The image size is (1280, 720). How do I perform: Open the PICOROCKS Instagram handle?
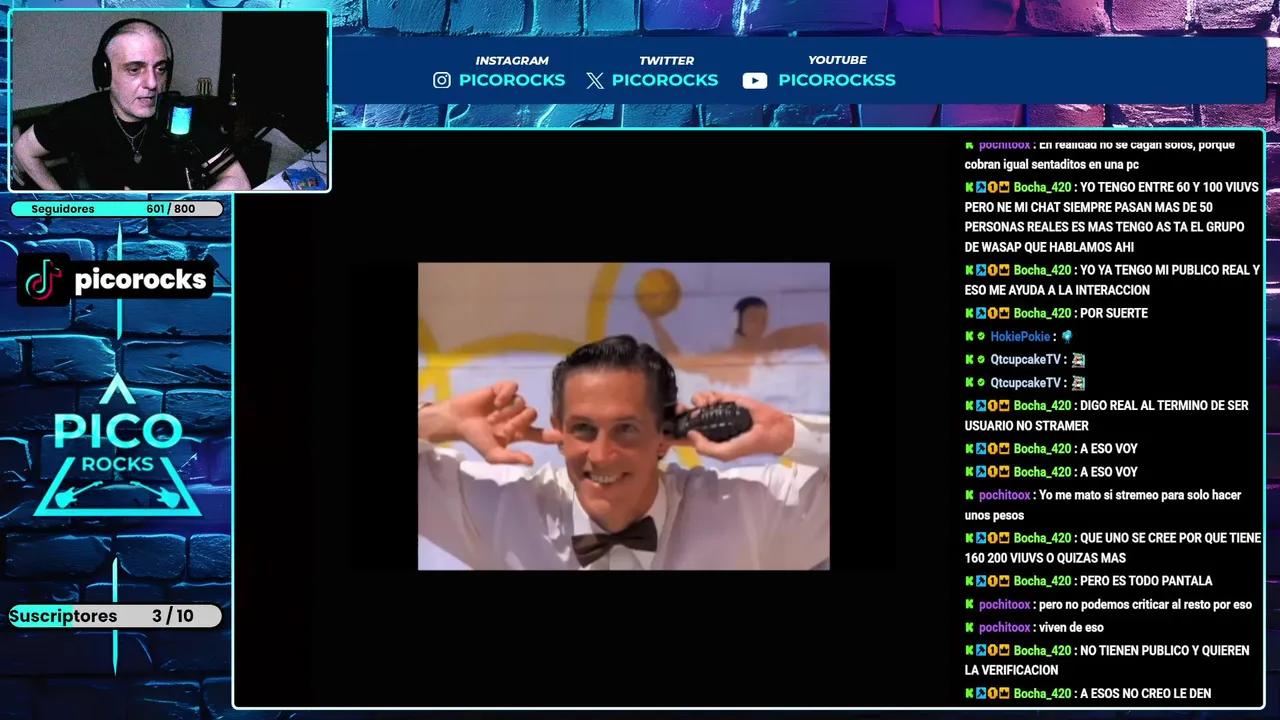pyautogui.click(x=512, y=80)
